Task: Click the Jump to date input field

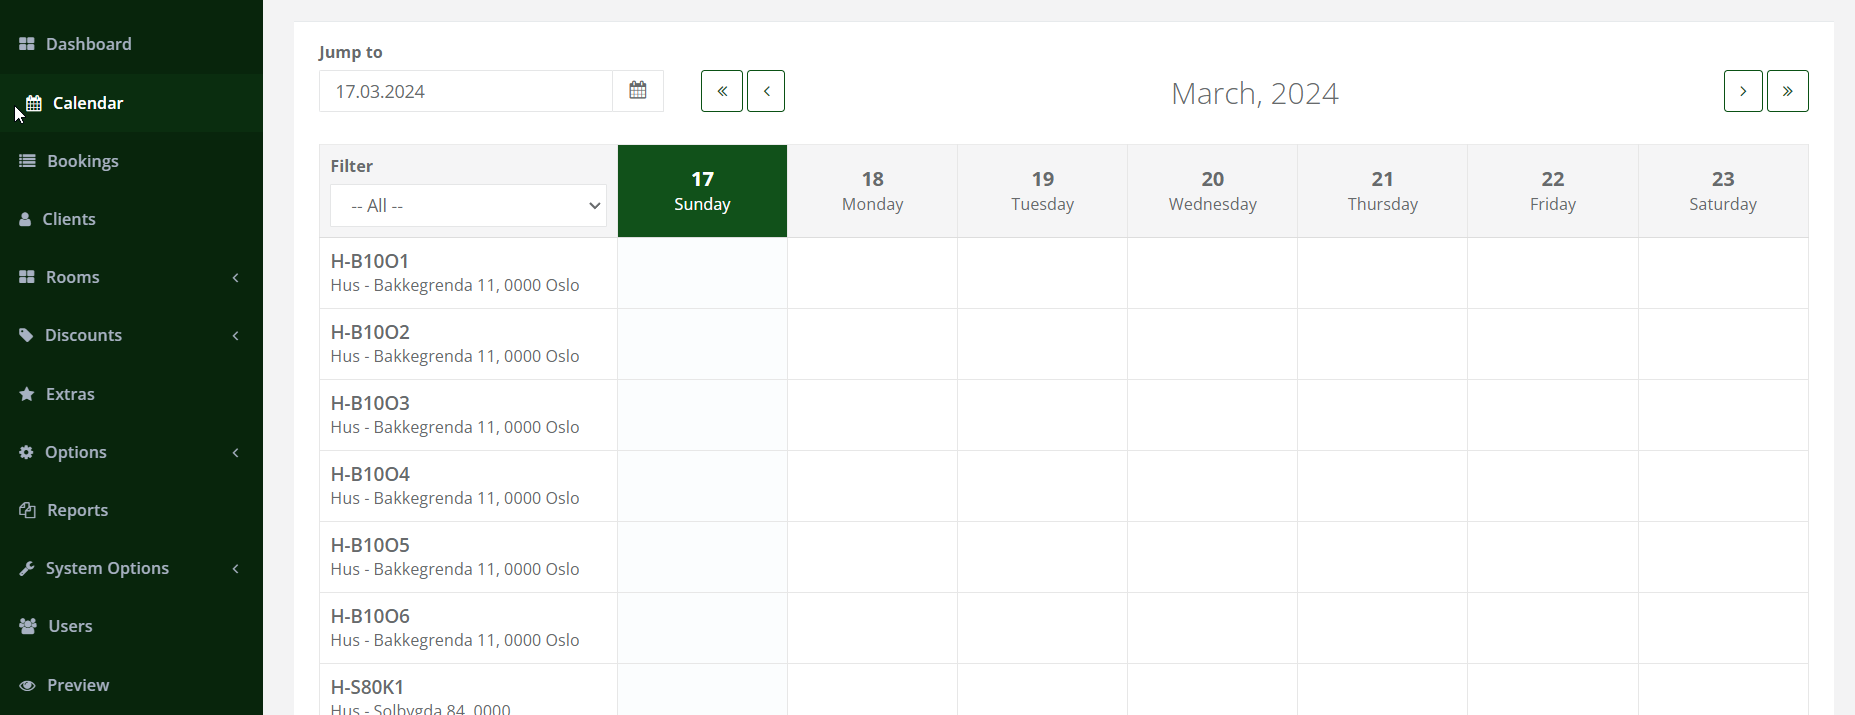Action: [x=465, y=91]
